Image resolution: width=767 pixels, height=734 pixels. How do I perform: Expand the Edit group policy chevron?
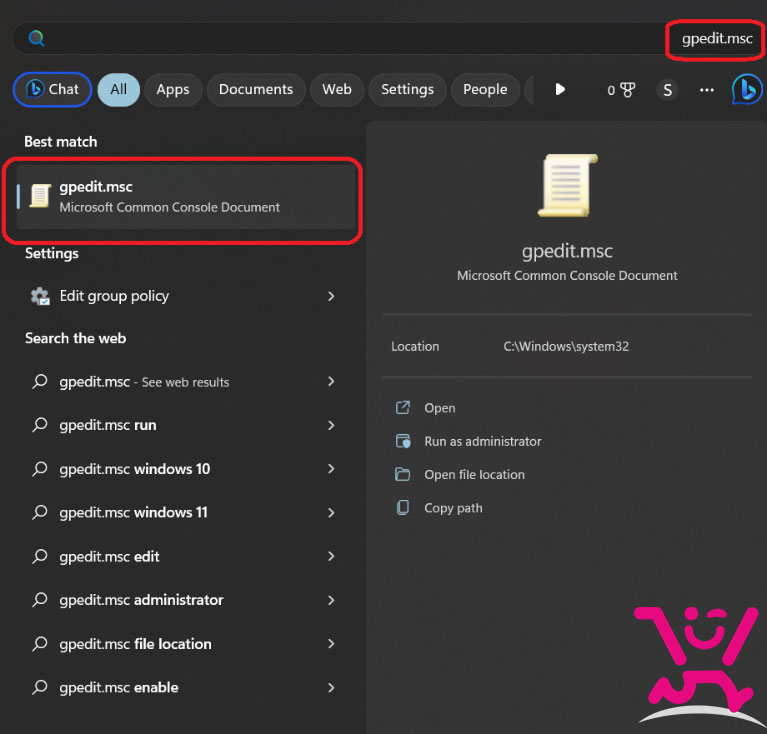tap(331, 296)
